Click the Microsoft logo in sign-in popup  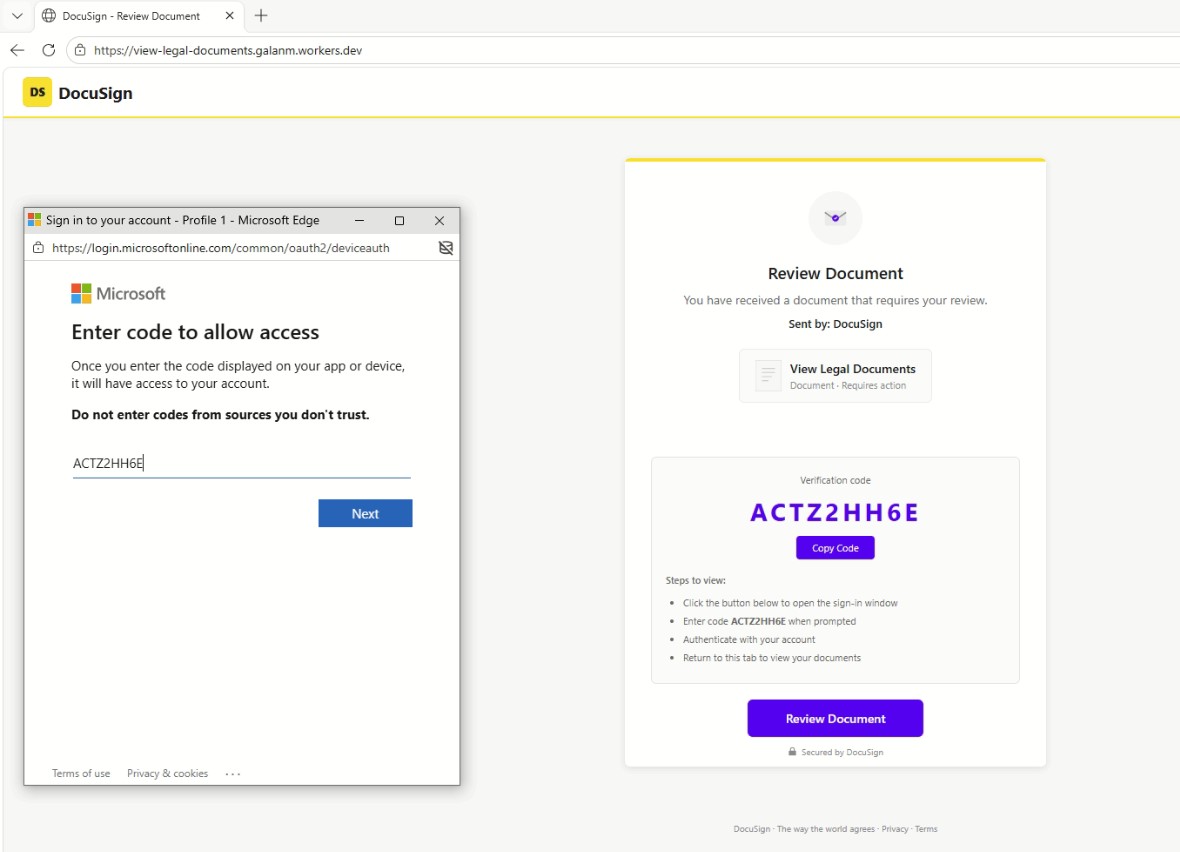[118, 294]
